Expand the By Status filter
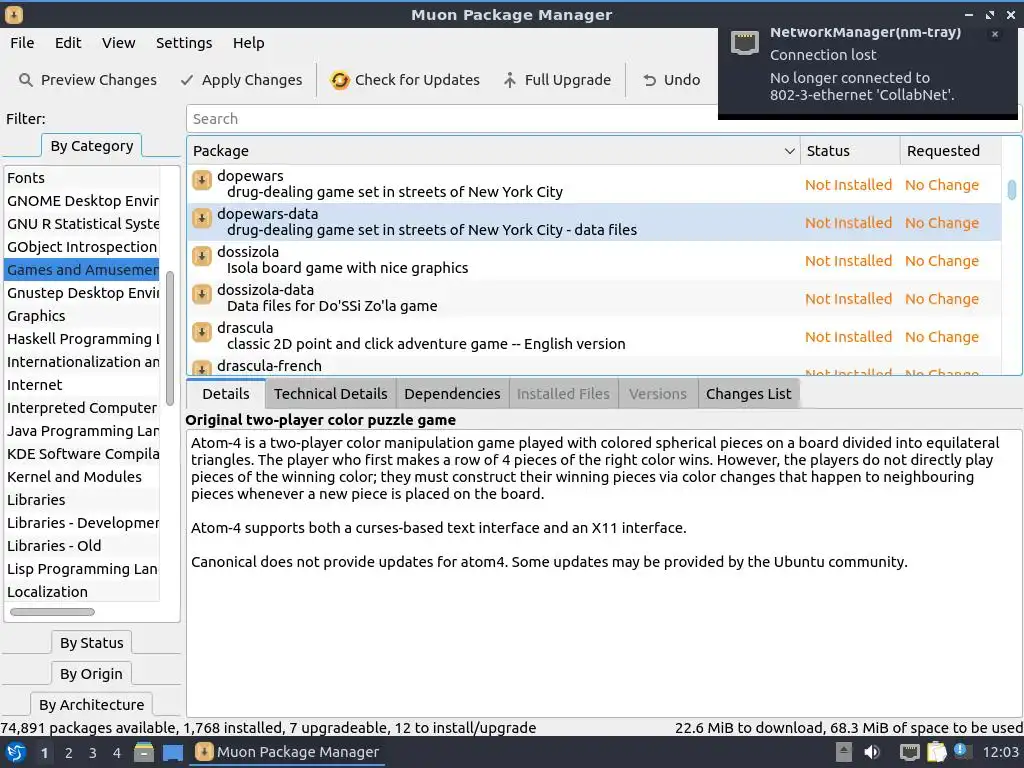1024x768 pixels. click(x=91, y=643)
